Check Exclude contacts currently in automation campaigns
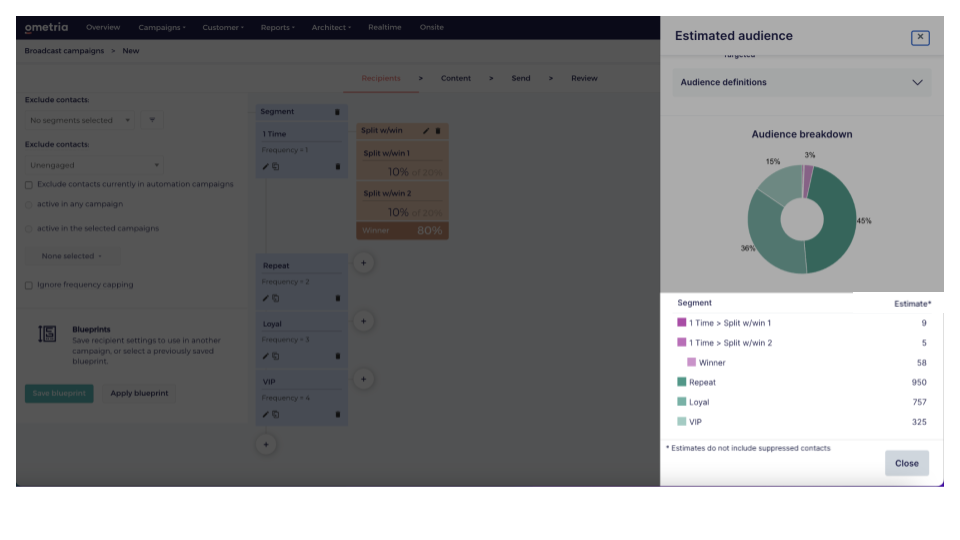The image size is (960, 540). 29,185
